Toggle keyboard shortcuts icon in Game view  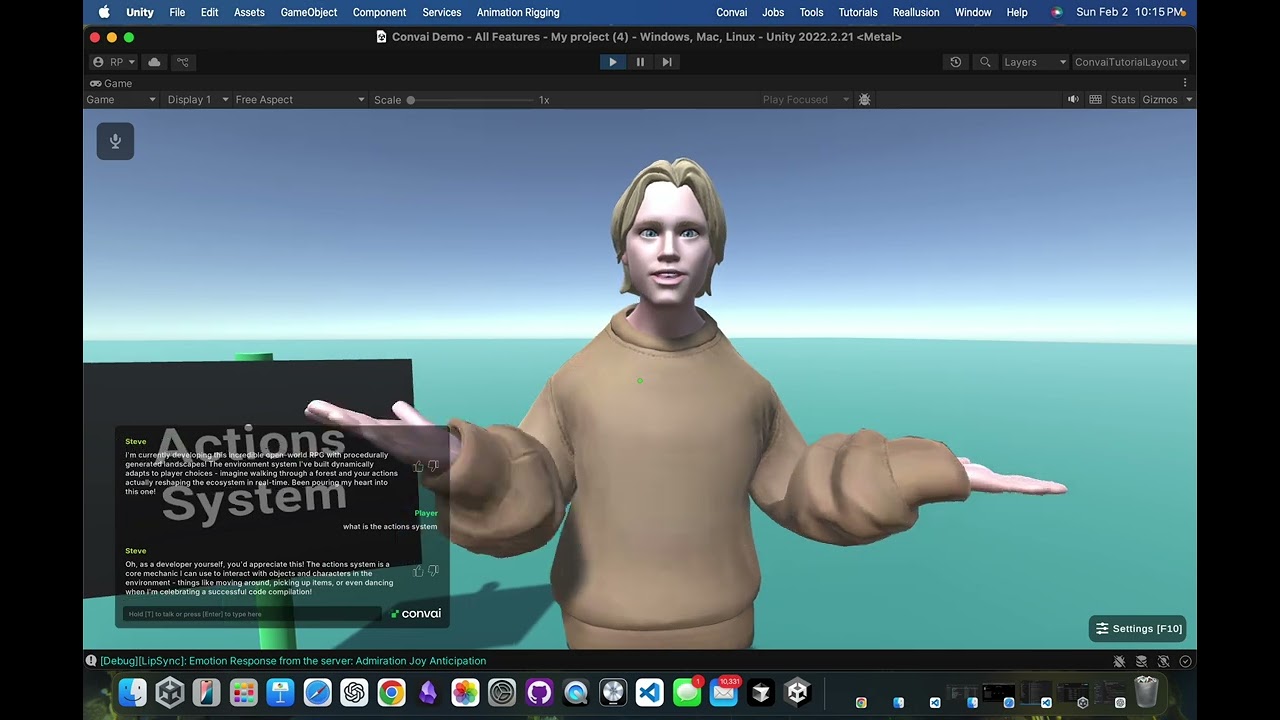point(1095,100)
